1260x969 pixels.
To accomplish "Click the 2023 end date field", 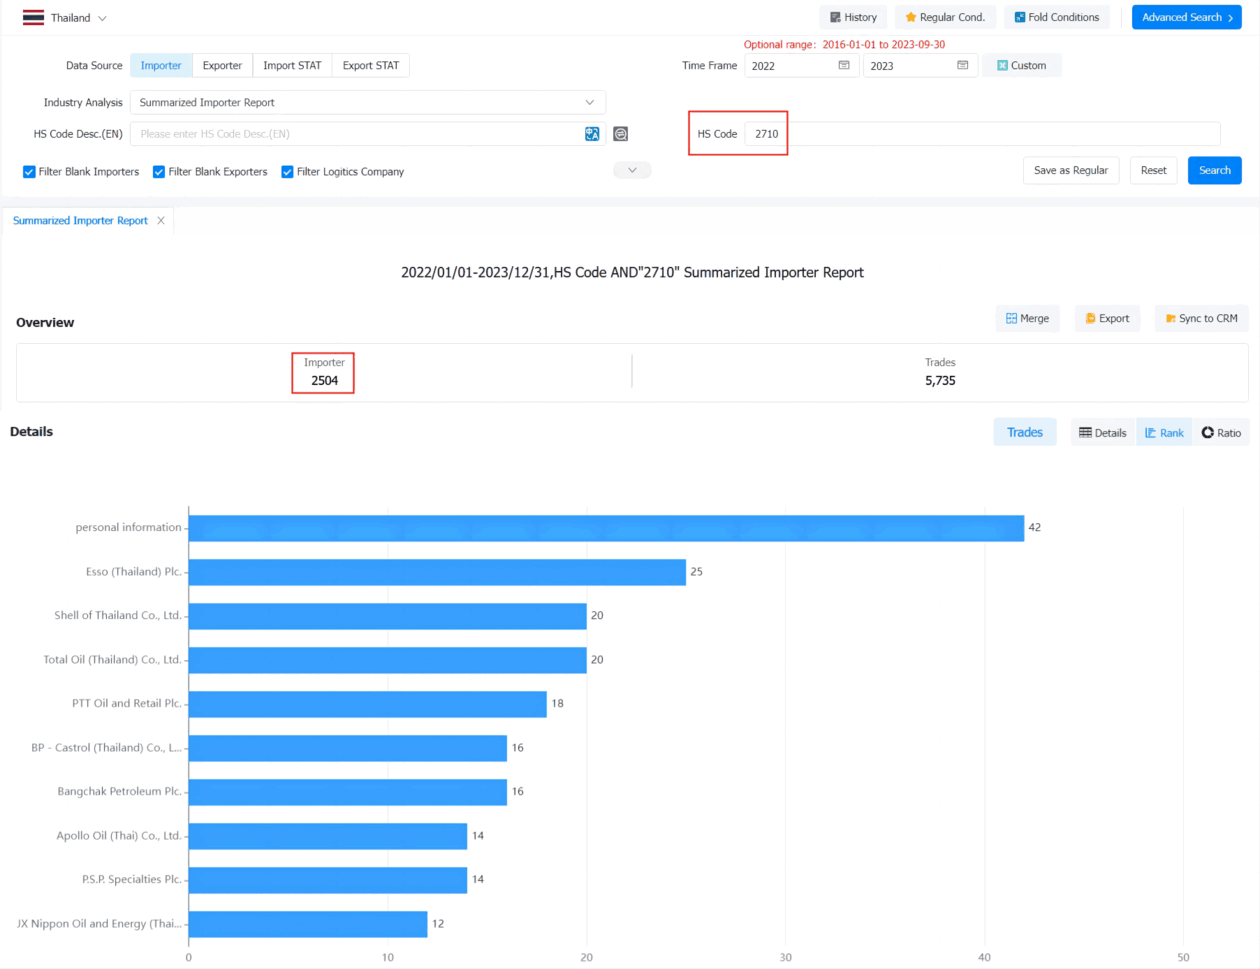I will 920,66.
